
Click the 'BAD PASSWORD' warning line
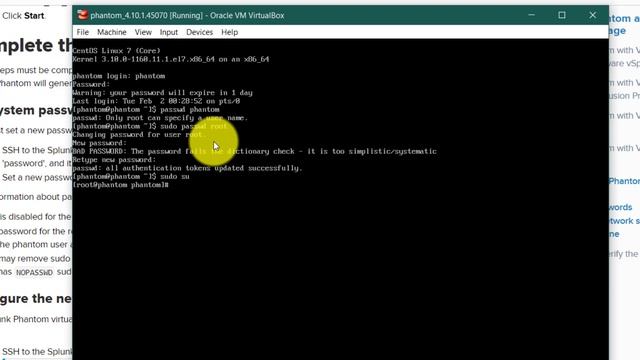[254, 151]
